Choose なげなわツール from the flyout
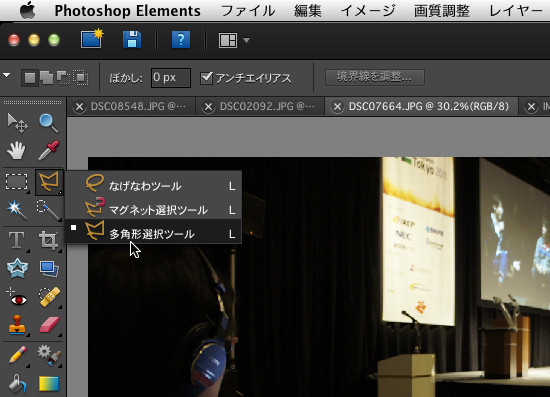Viewport: 550px width, 397px height. 153,185
